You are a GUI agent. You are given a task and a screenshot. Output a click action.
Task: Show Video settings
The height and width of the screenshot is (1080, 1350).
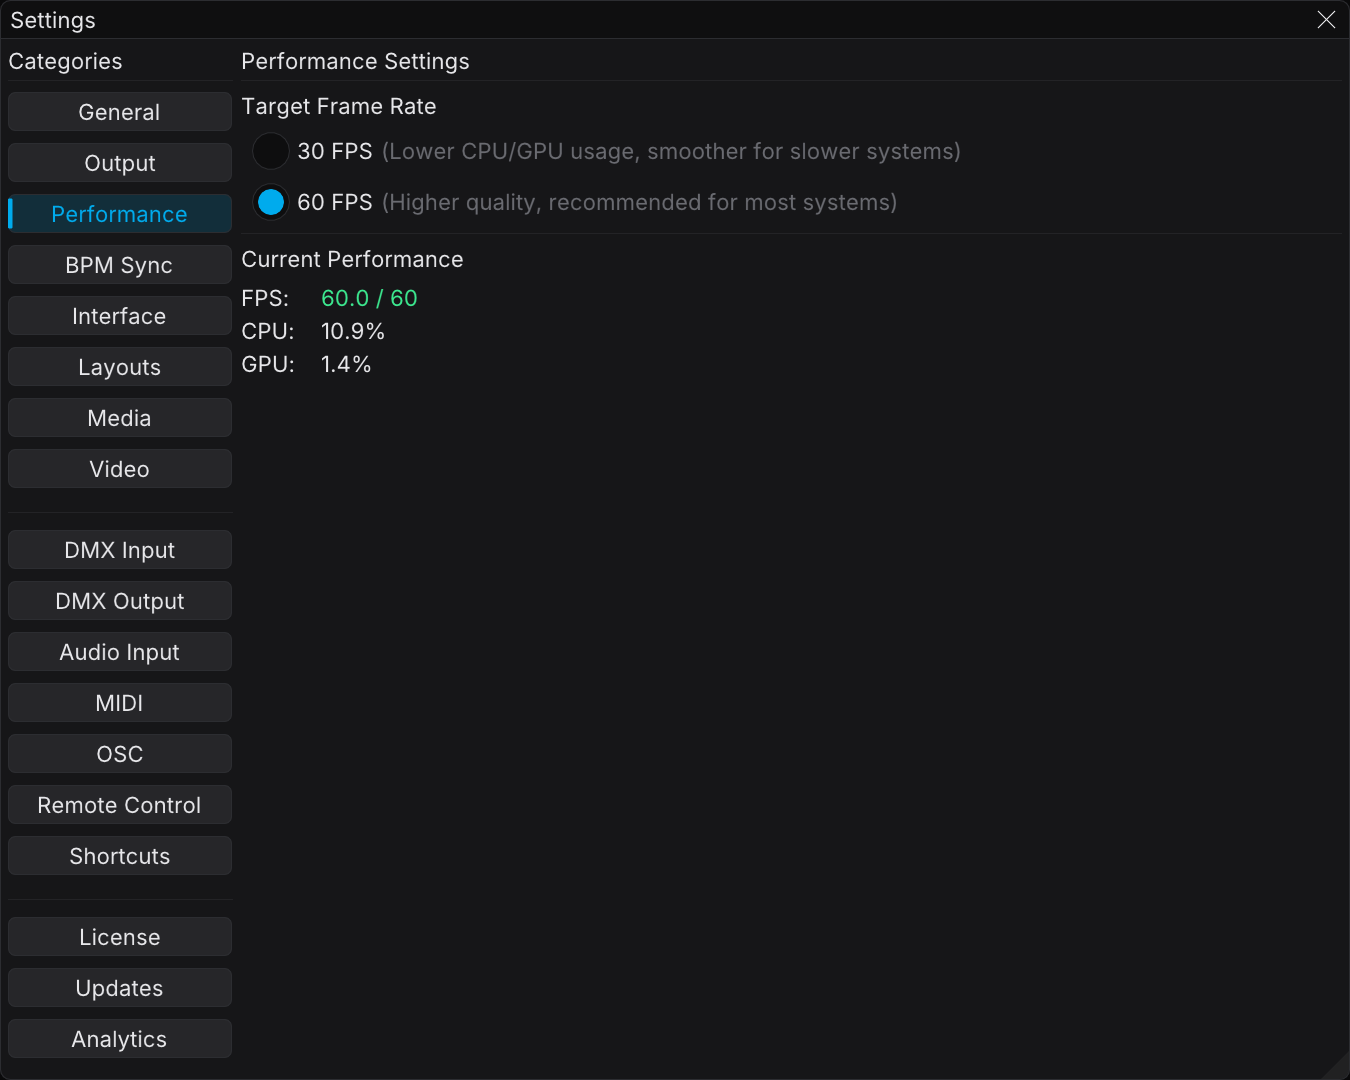[120, 469]
